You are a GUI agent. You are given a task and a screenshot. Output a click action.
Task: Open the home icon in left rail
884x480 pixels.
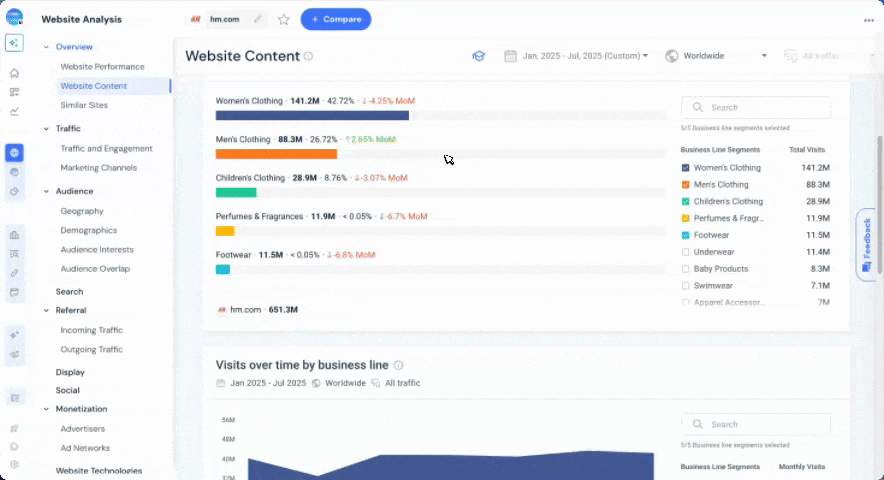pyautogui.click(x=14, y=73)
